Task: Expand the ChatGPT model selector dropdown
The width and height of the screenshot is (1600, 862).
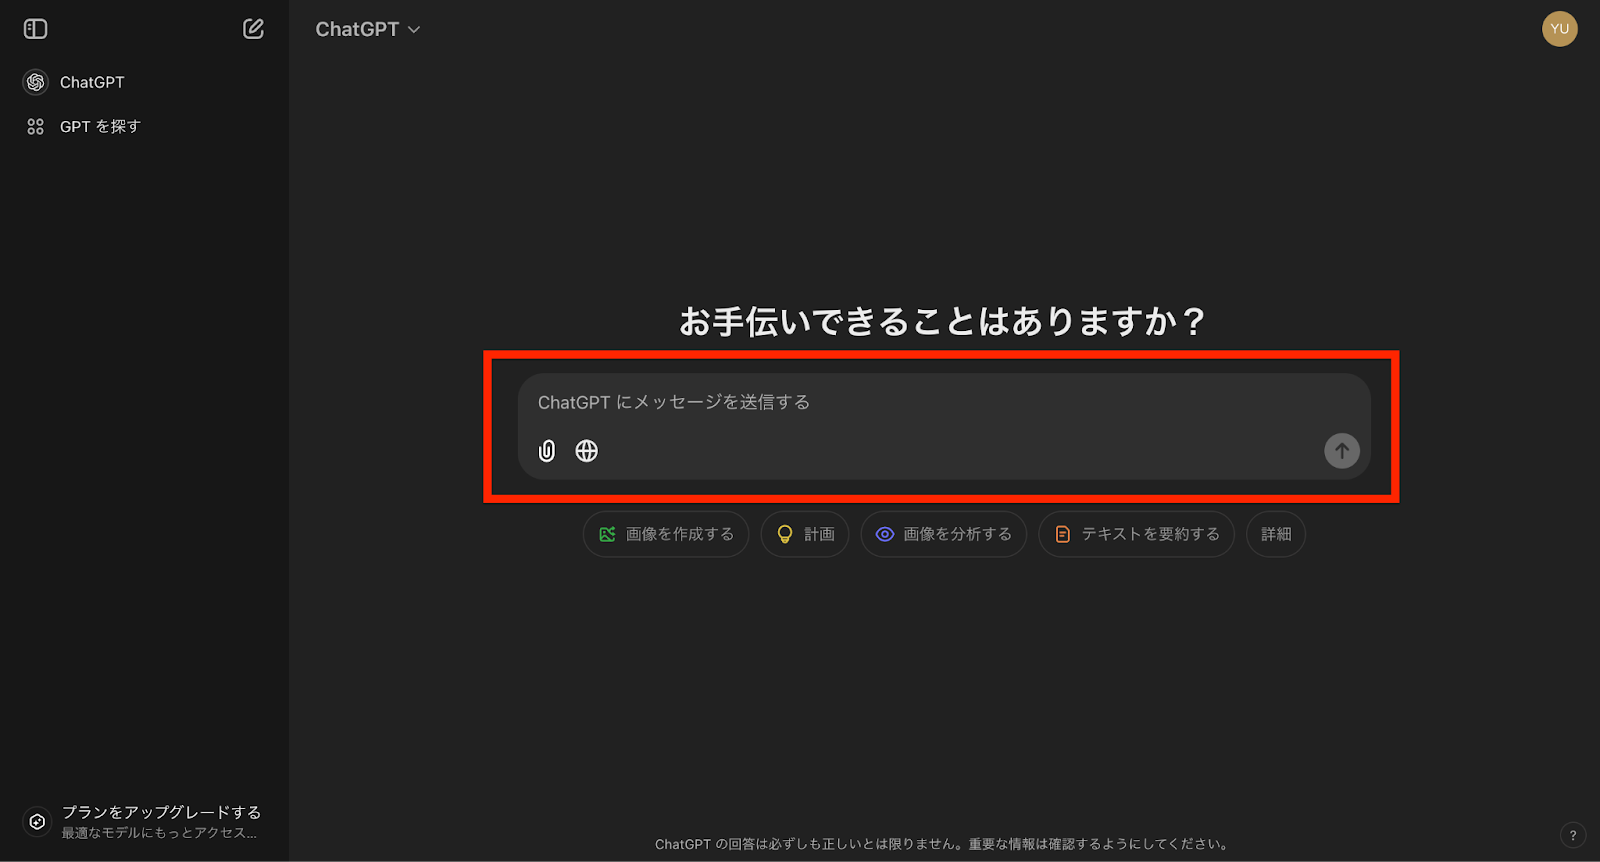Action: point(367,29)
